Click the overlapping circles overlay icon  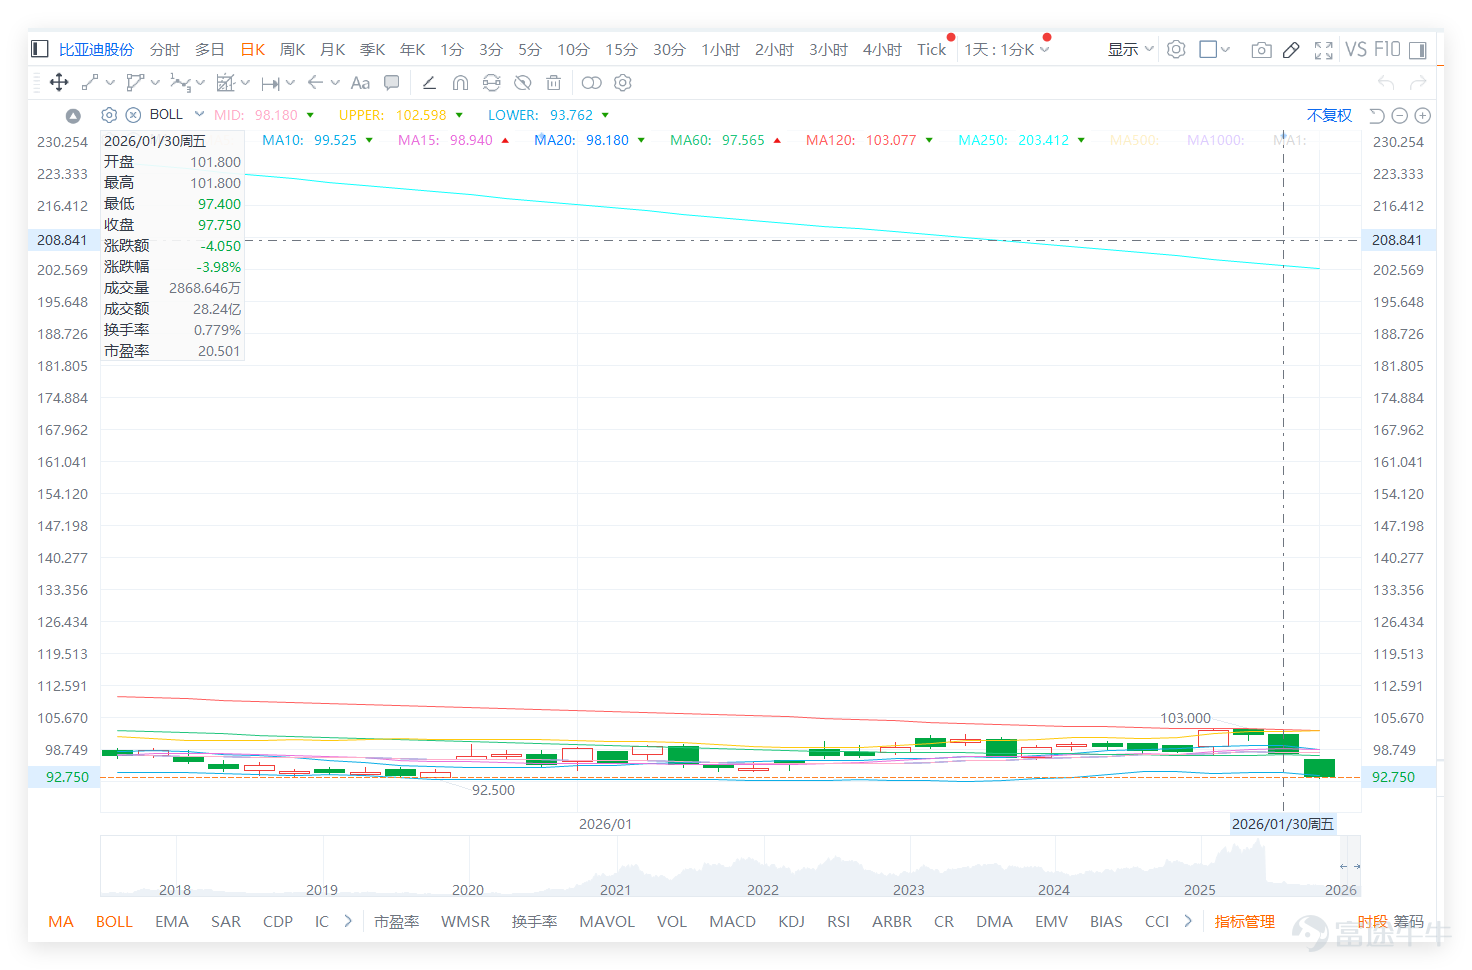tap(592, 83)
